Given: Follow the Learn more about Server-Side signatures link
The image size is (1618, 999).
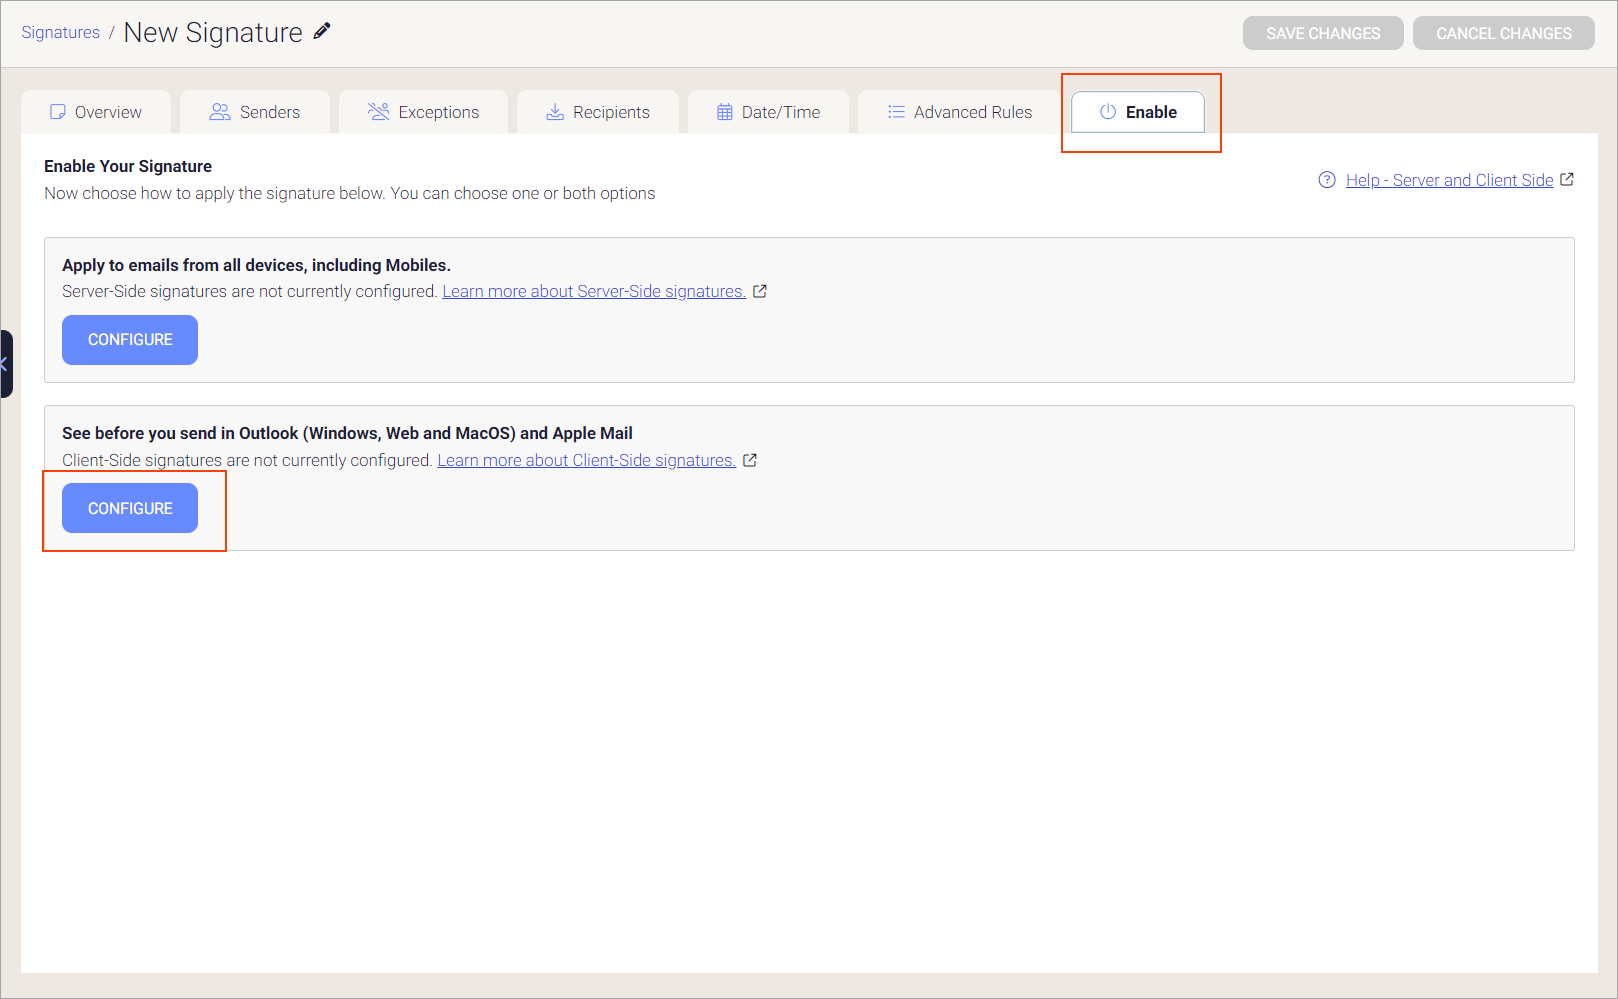Looking at the screenshot, I should pos(594,290).
